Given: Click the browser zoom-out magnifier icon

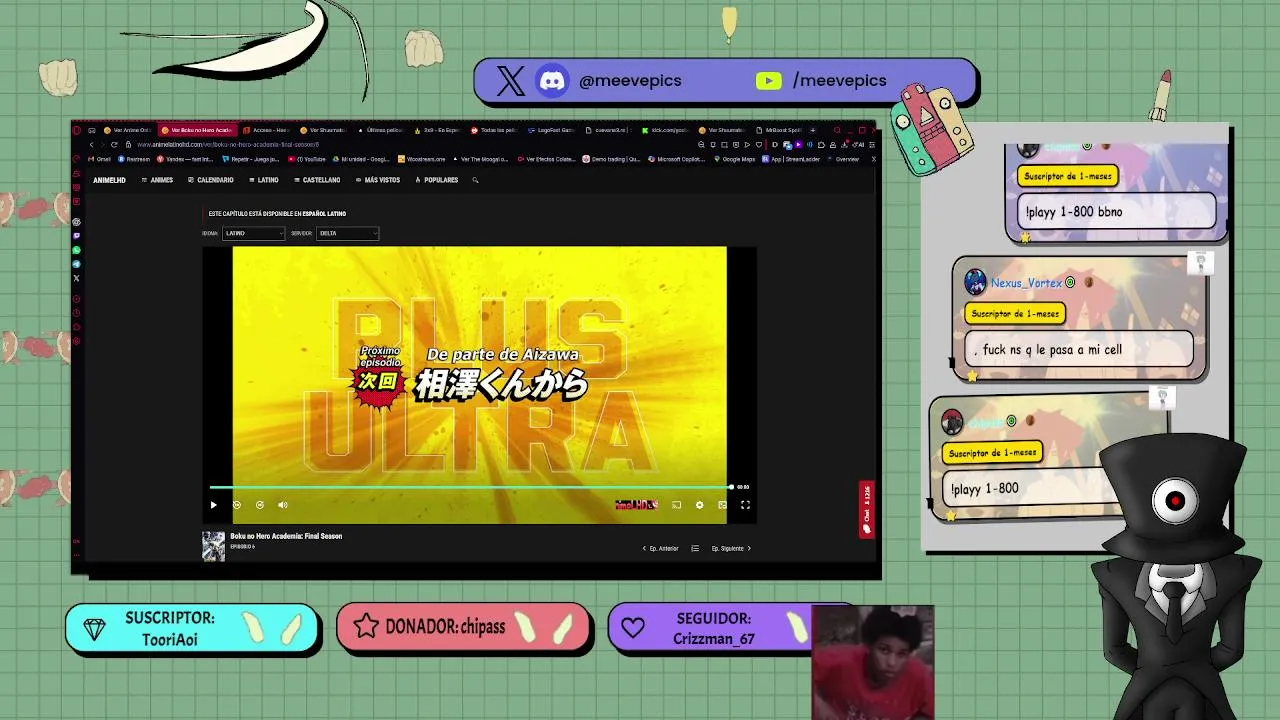Looking at the screenshot, I should click(x=701, y=144).
